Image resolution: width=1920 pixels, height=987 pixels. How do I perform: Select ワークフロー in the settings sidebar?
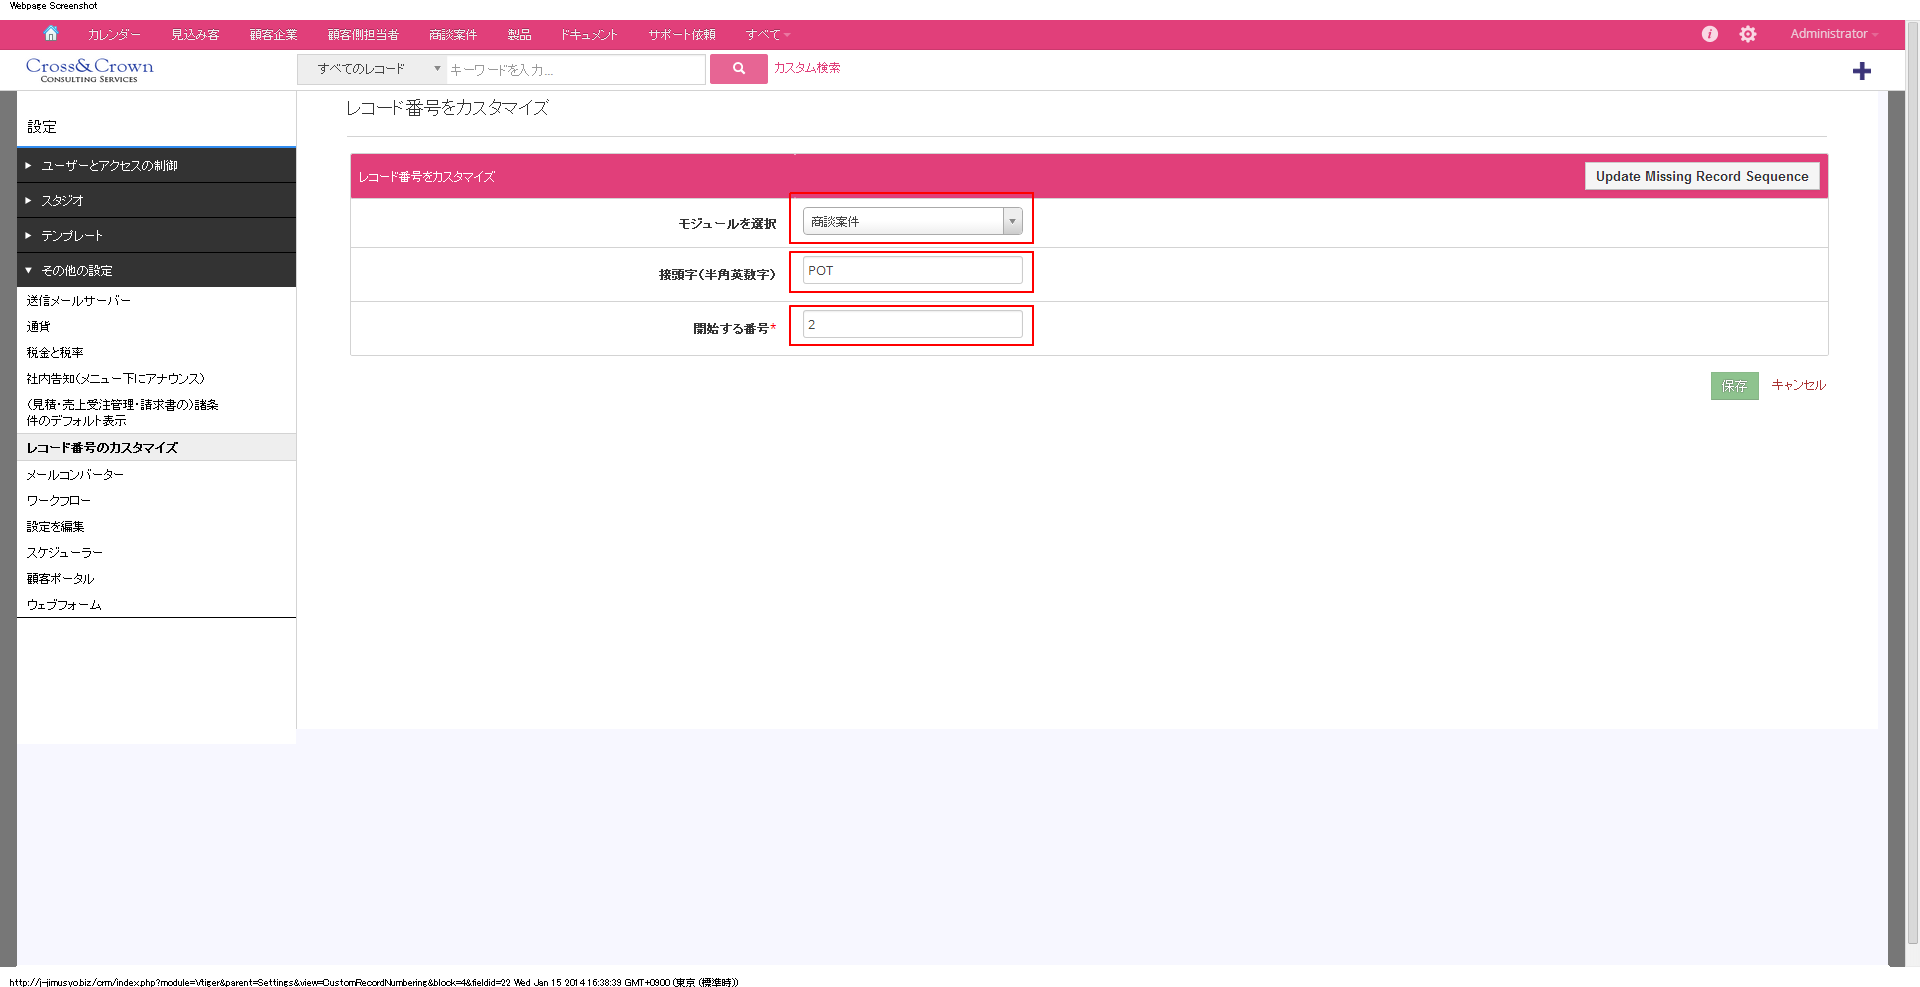58,501
